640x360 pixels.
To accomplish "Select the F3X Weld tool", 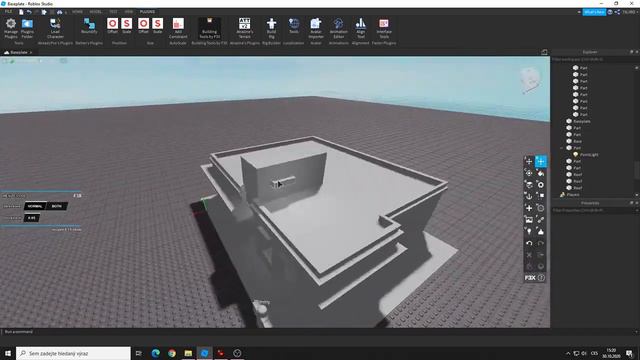I will (x=541, y=220).
